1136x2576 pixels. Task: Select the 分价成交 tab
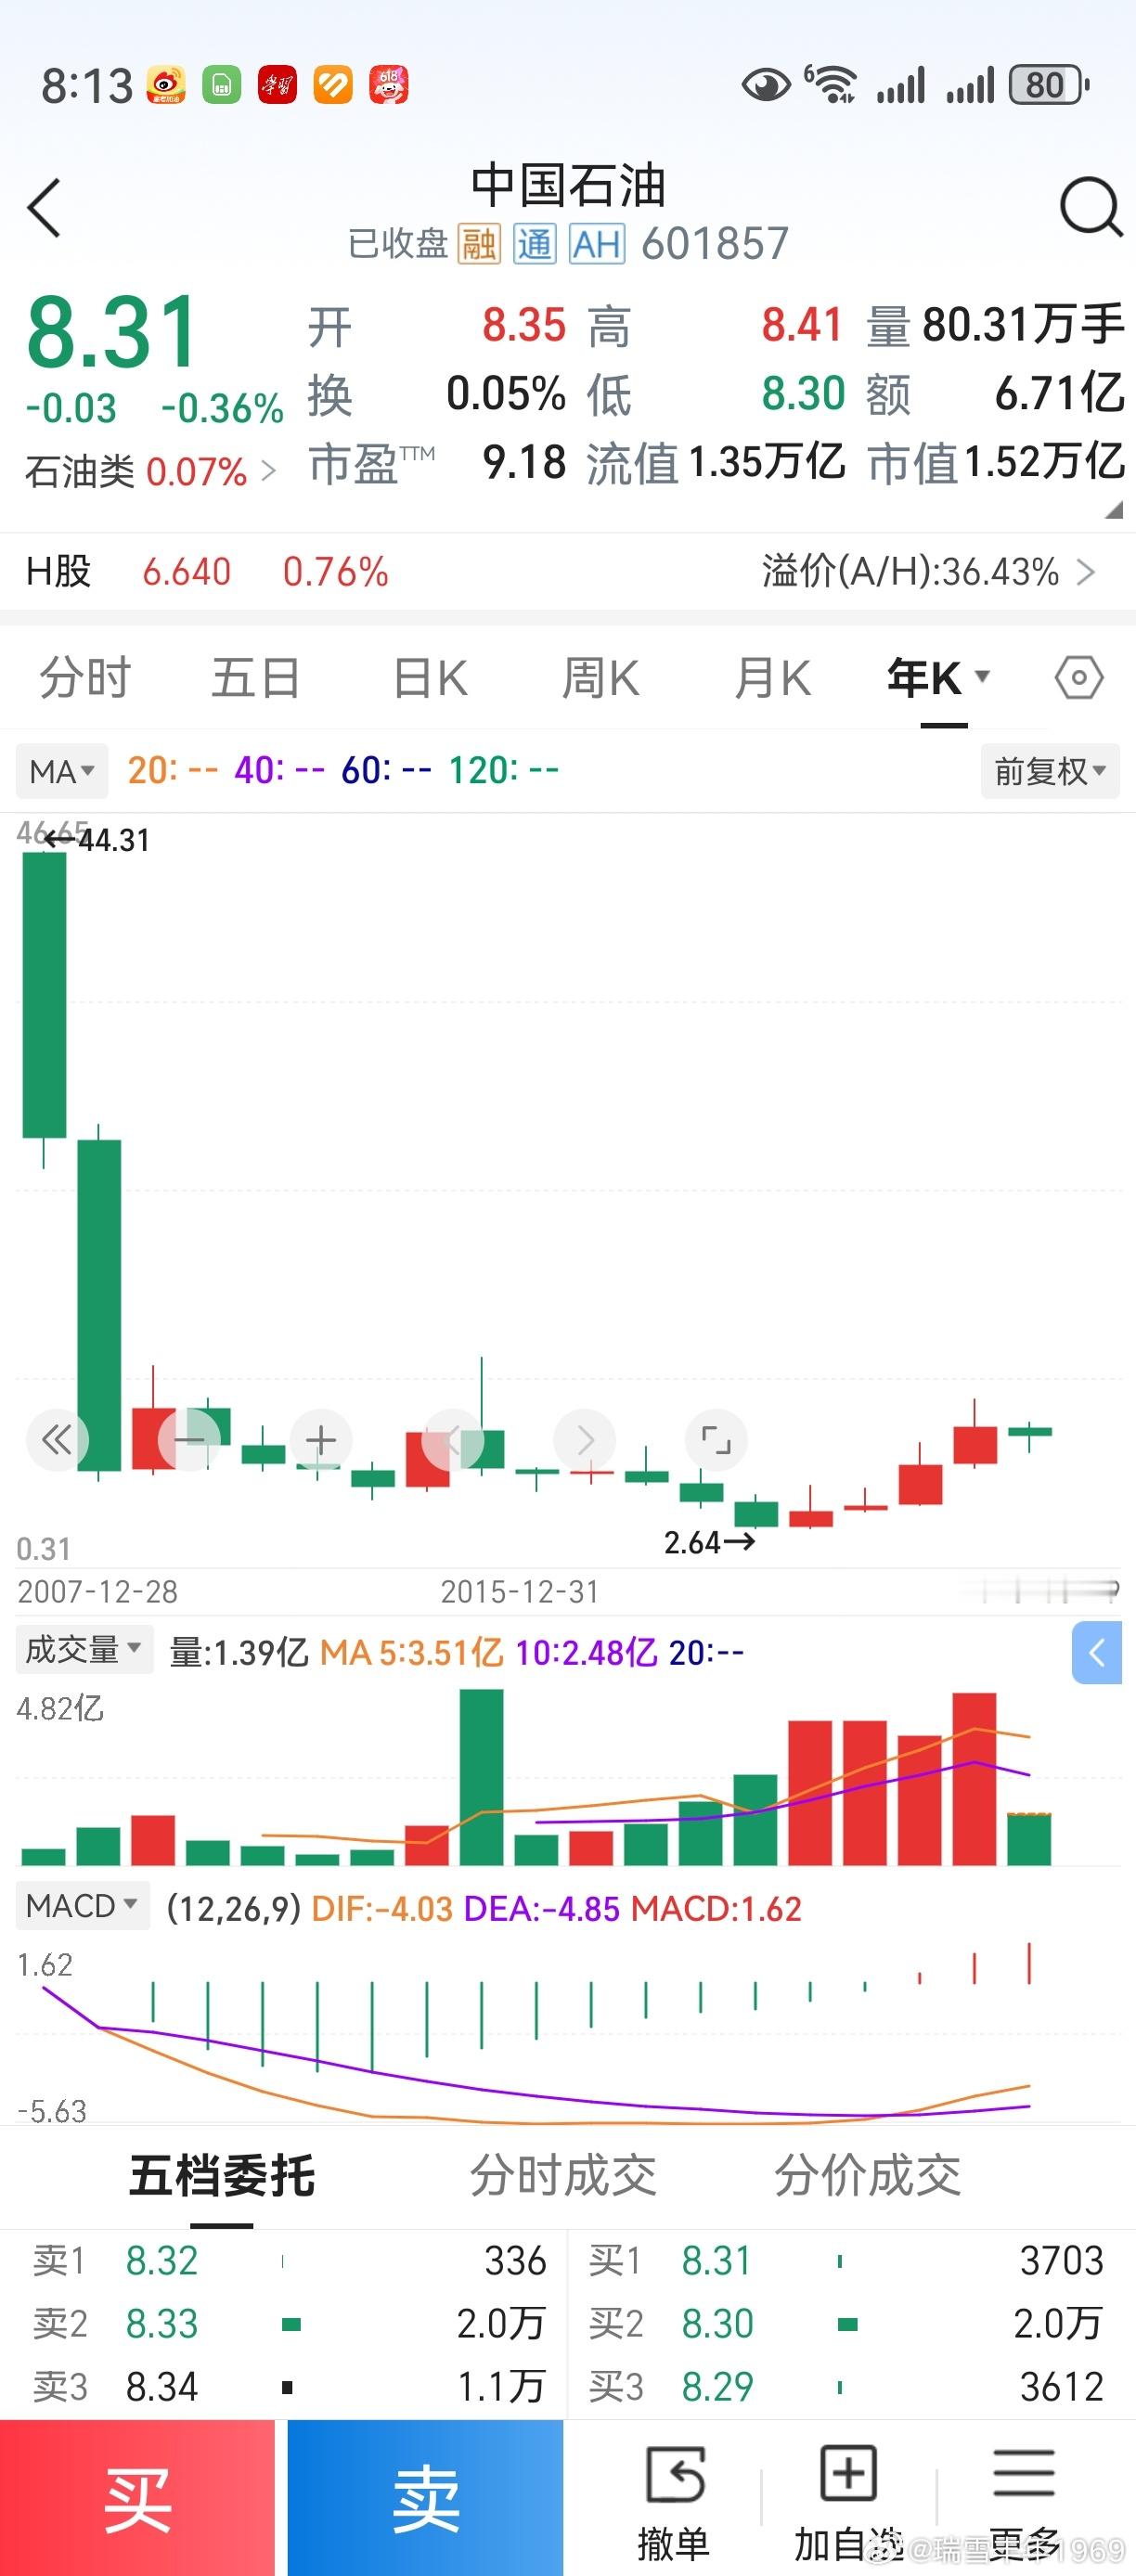(868, 2175)
